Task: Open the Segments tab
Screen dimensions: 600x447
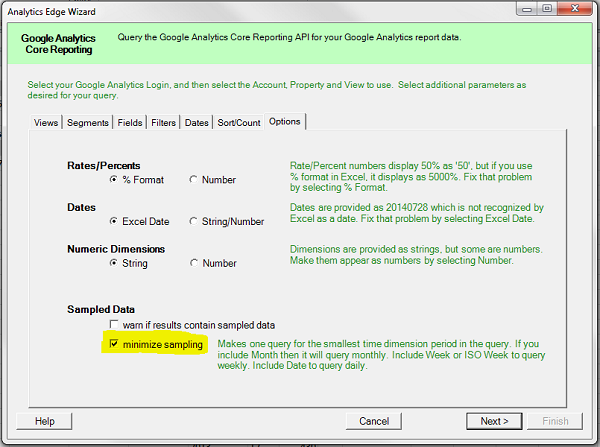Action: coord(88,122)
